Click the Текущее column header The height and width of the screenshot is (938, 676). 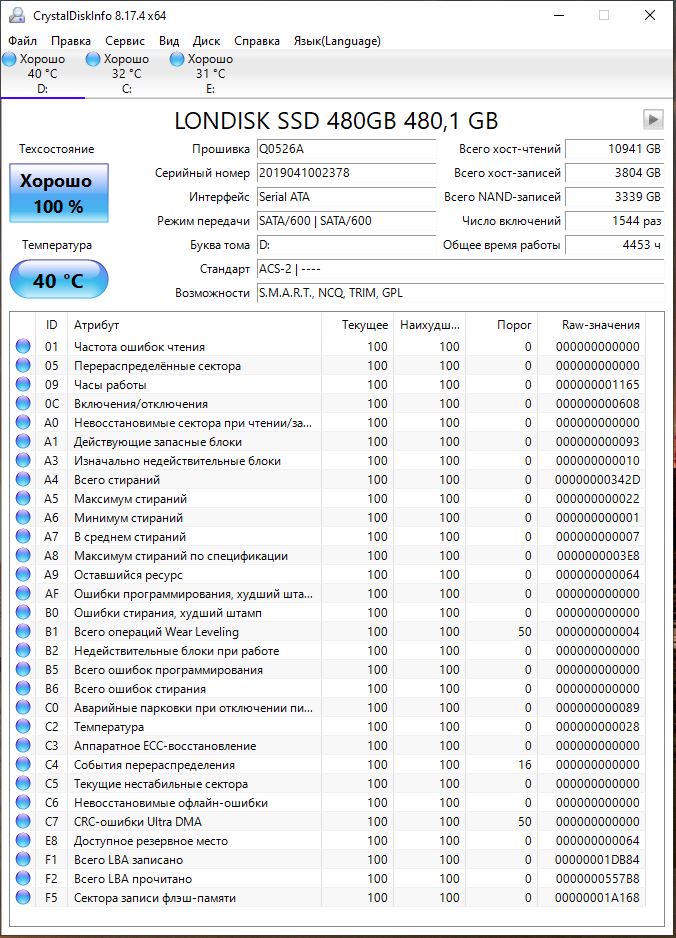(x=357, y=325)
